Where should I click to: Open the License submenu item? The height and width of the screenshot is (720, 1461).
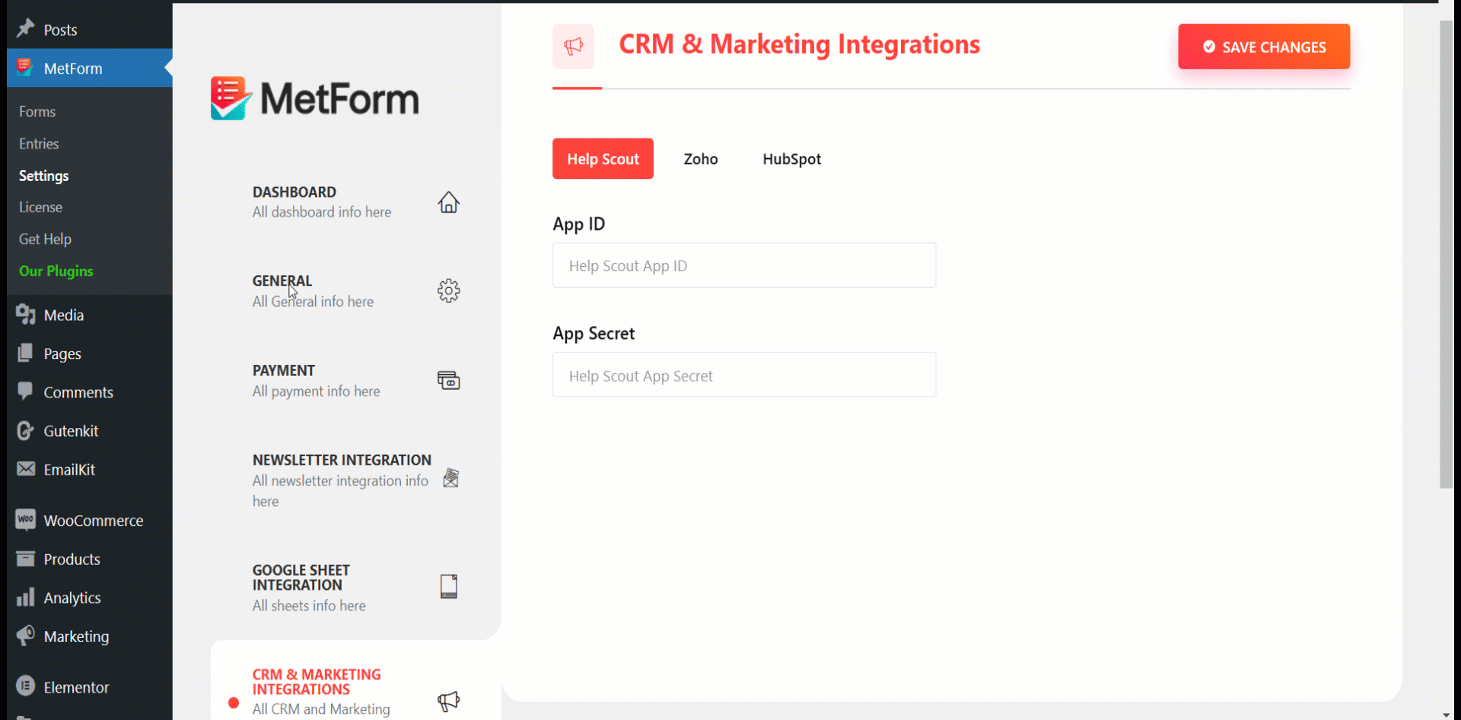[41, 208]
